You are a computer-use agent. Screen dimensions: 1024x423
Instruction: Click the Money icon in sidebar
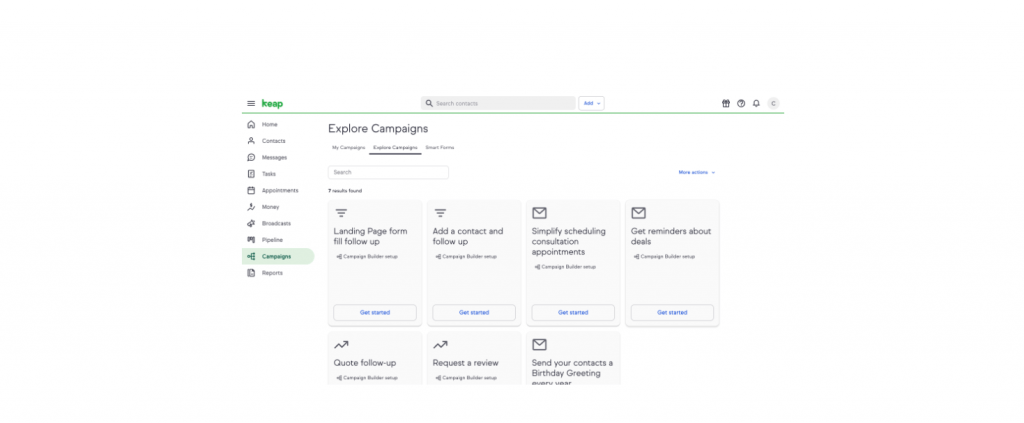[251, 207]
